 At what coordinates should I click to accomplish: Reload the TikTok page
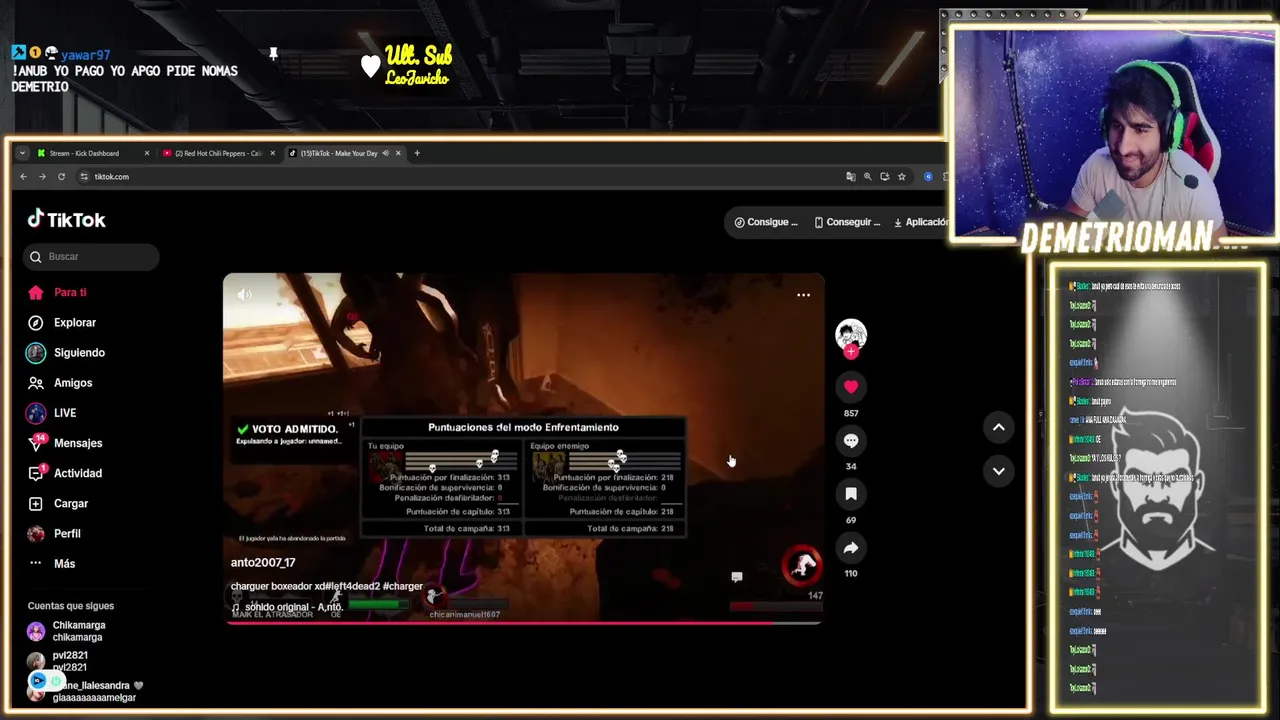click(x=61, y=176)
